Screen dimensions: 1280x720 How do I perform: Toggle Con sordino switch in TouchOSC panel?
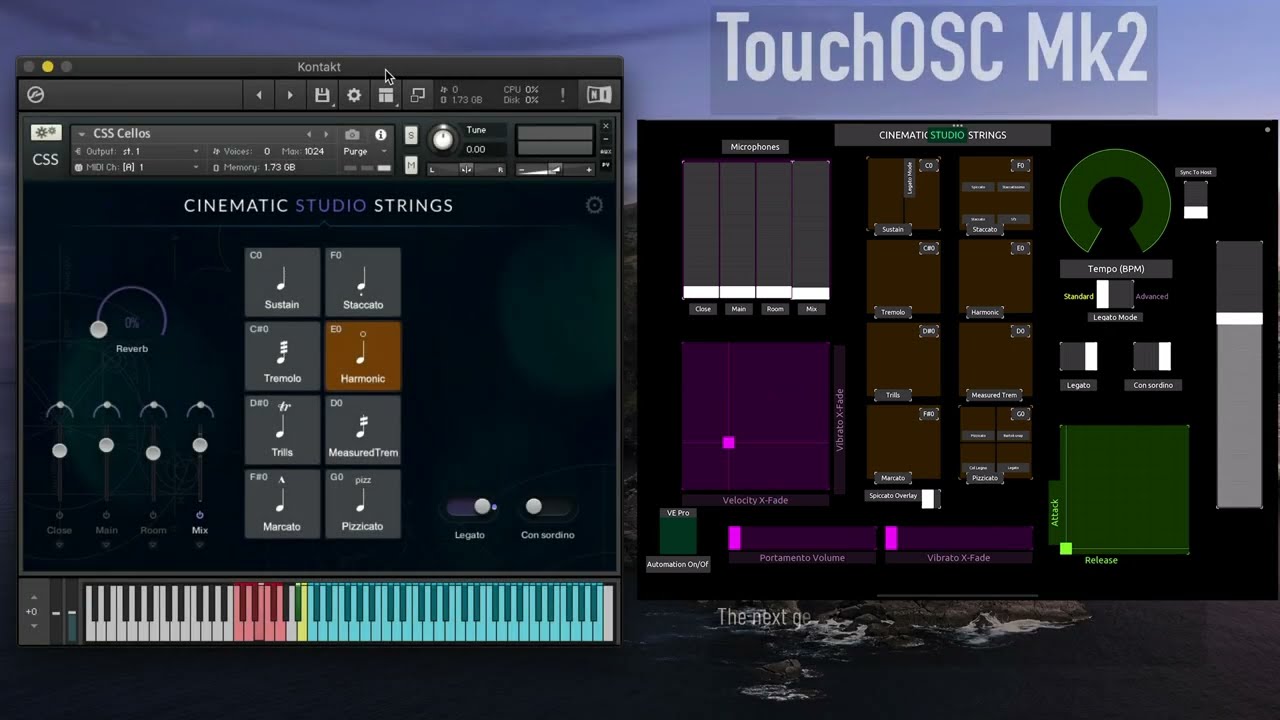(x=1152, y=356)
